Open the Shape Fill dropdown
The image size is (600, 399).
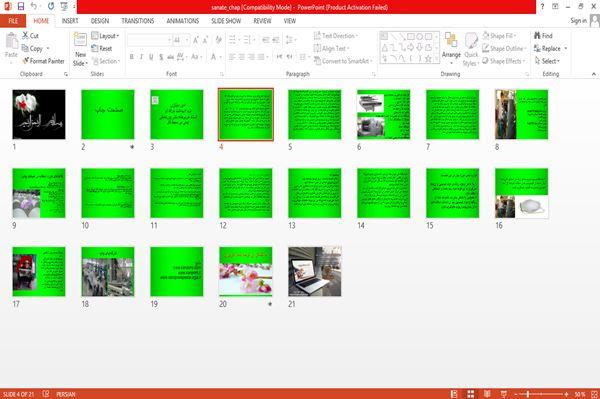pos(499,36)
